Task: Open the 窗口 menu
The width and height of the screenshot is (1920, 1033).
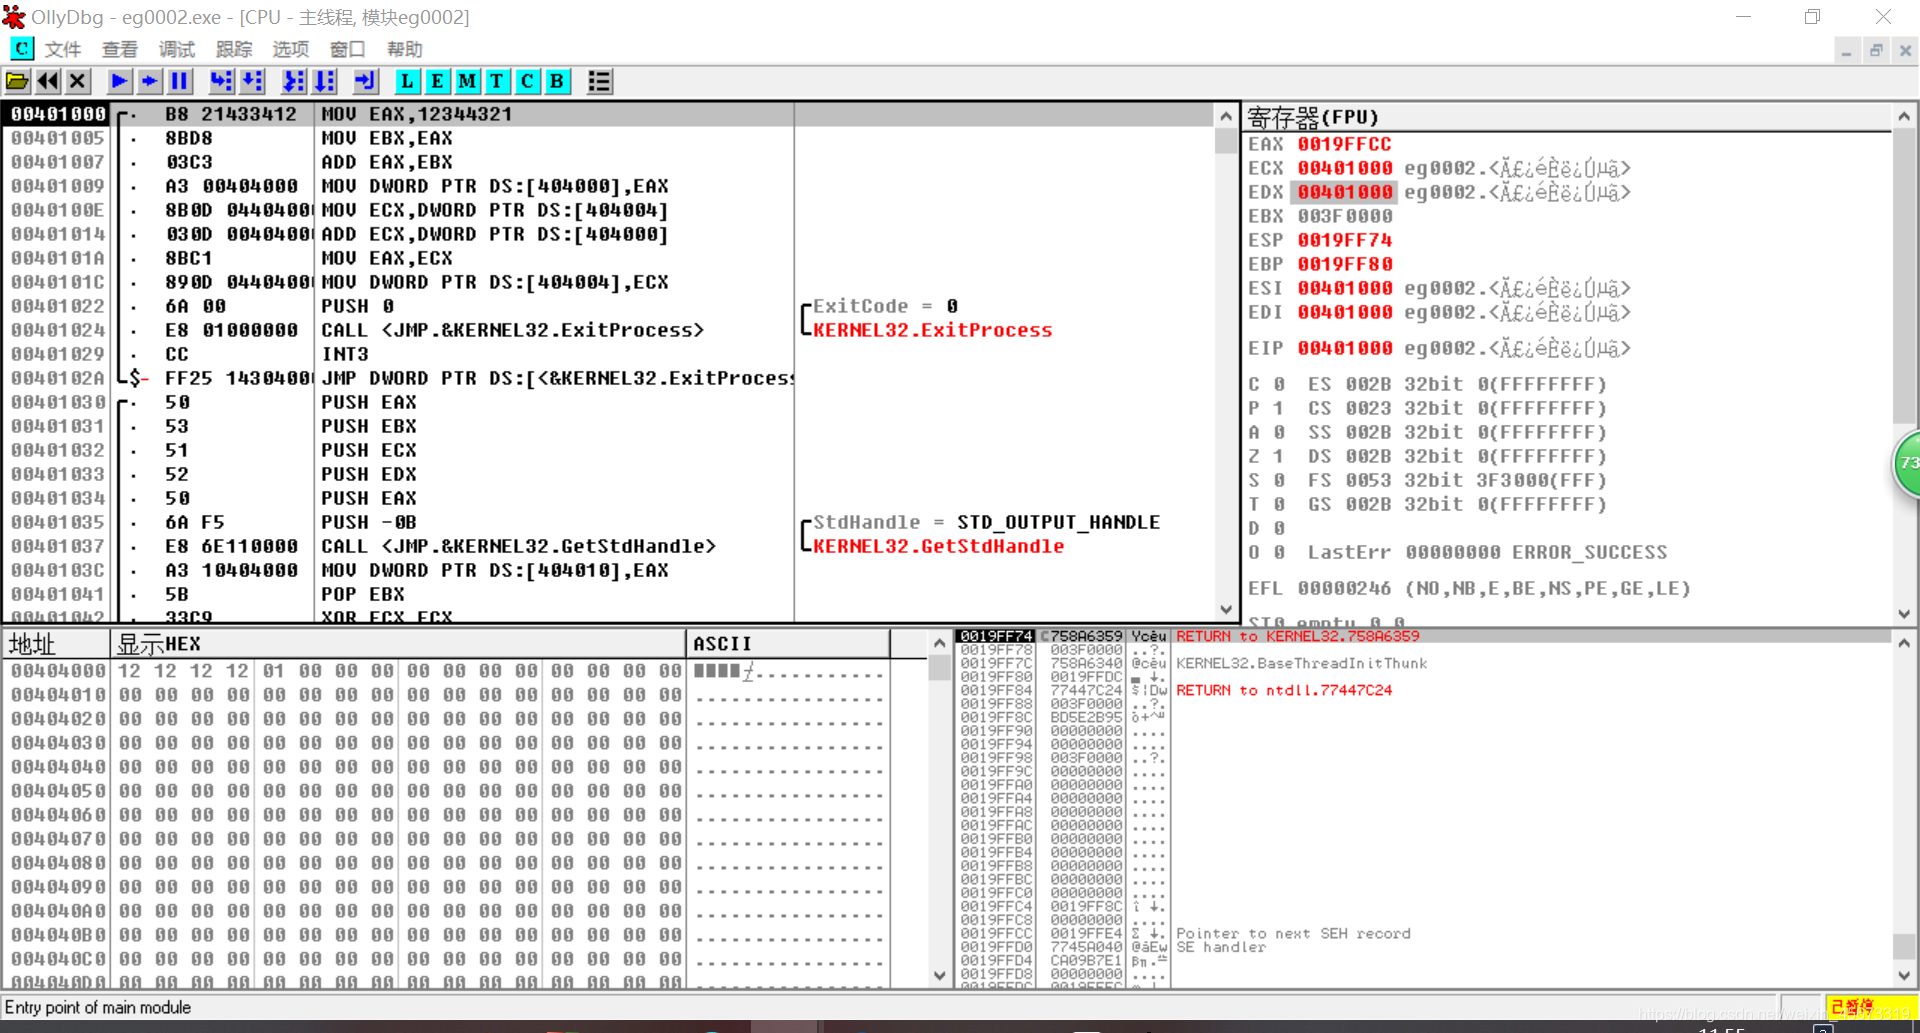Action: 348,49
